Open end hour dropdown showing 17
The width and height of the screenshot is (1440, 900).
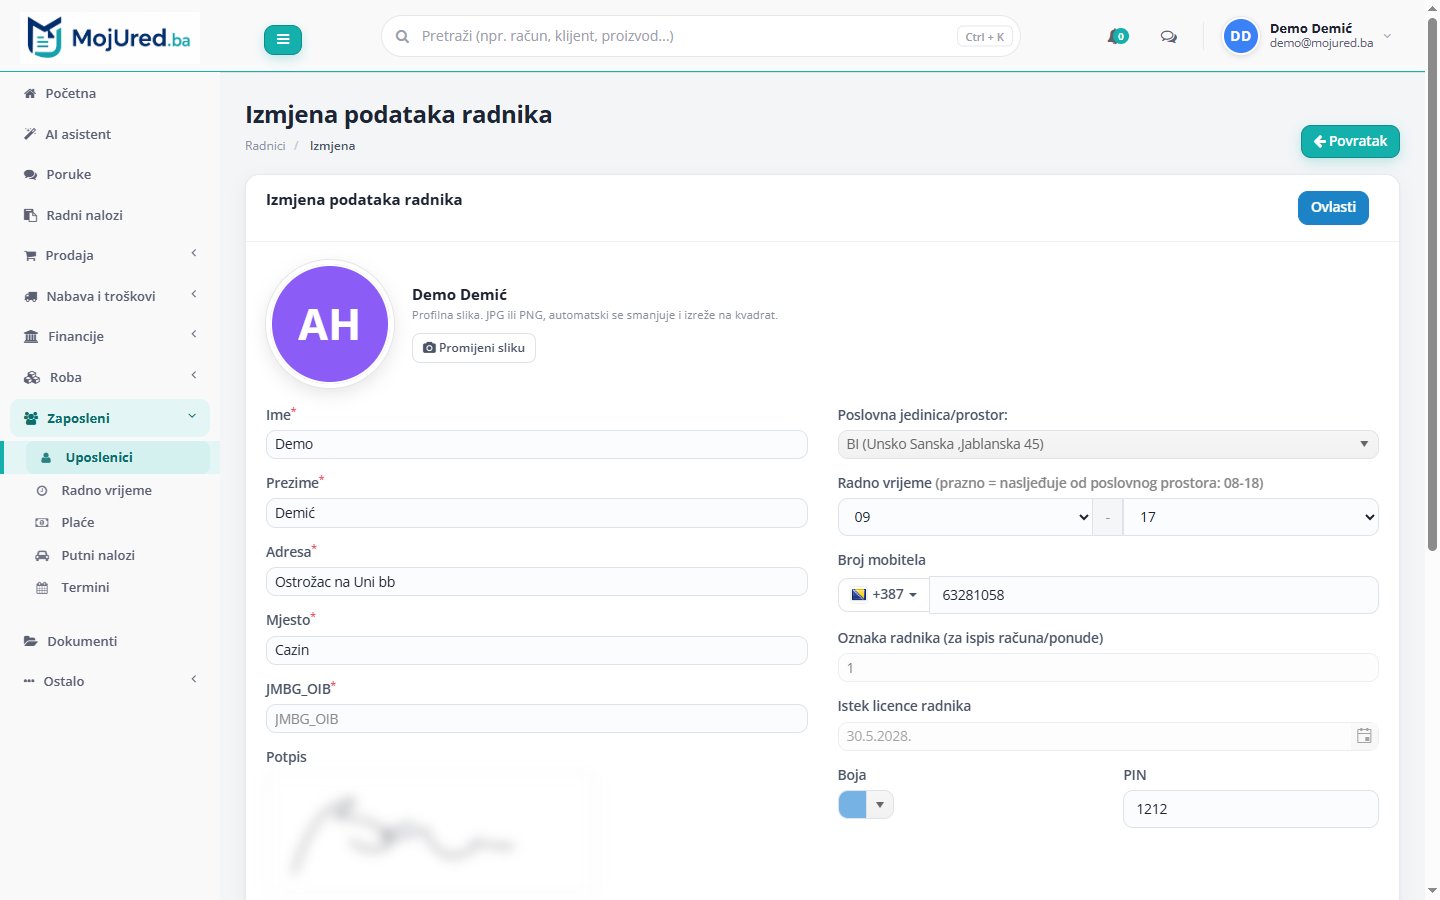[x=1251, y=517]
